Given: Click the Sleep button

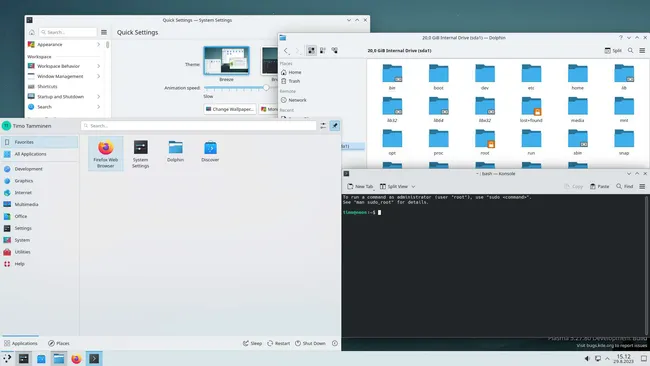Looking at the screenshot, I should click(x=252, y=343).
